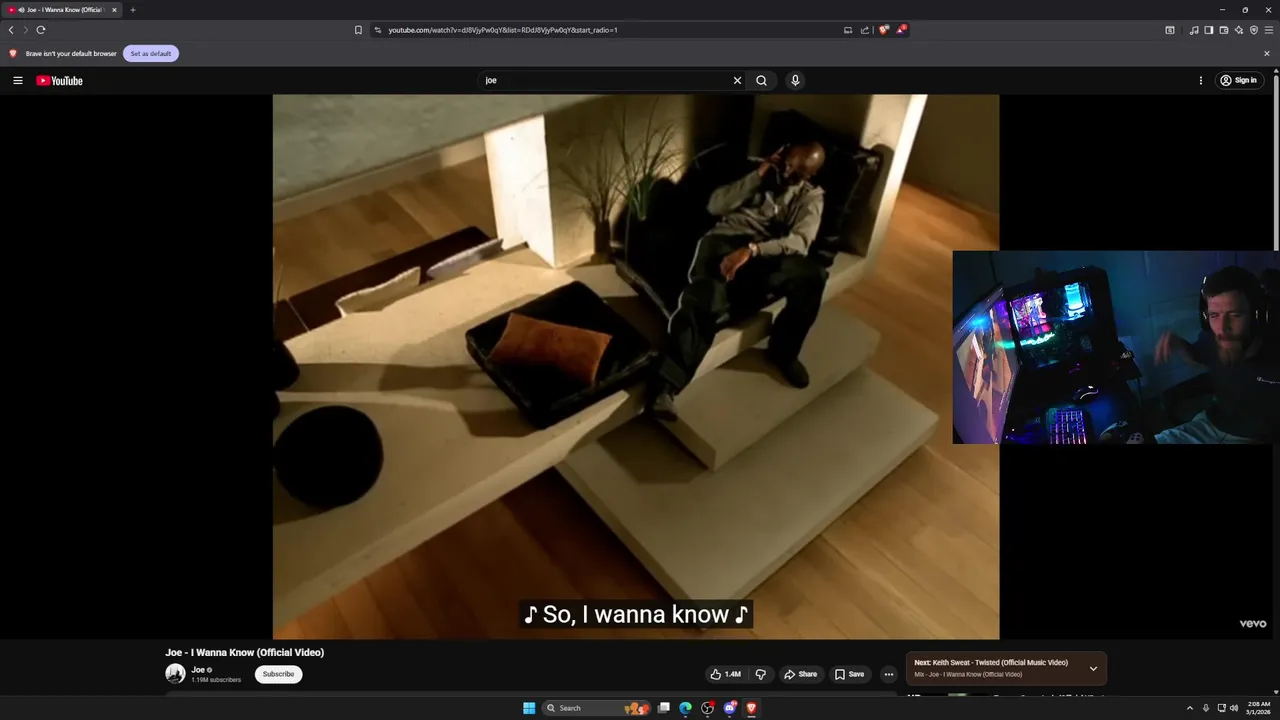The width and height of the screenshot is (1280, 720).
Task: View site information icon in address bar
Action: (x=378, y=30)
